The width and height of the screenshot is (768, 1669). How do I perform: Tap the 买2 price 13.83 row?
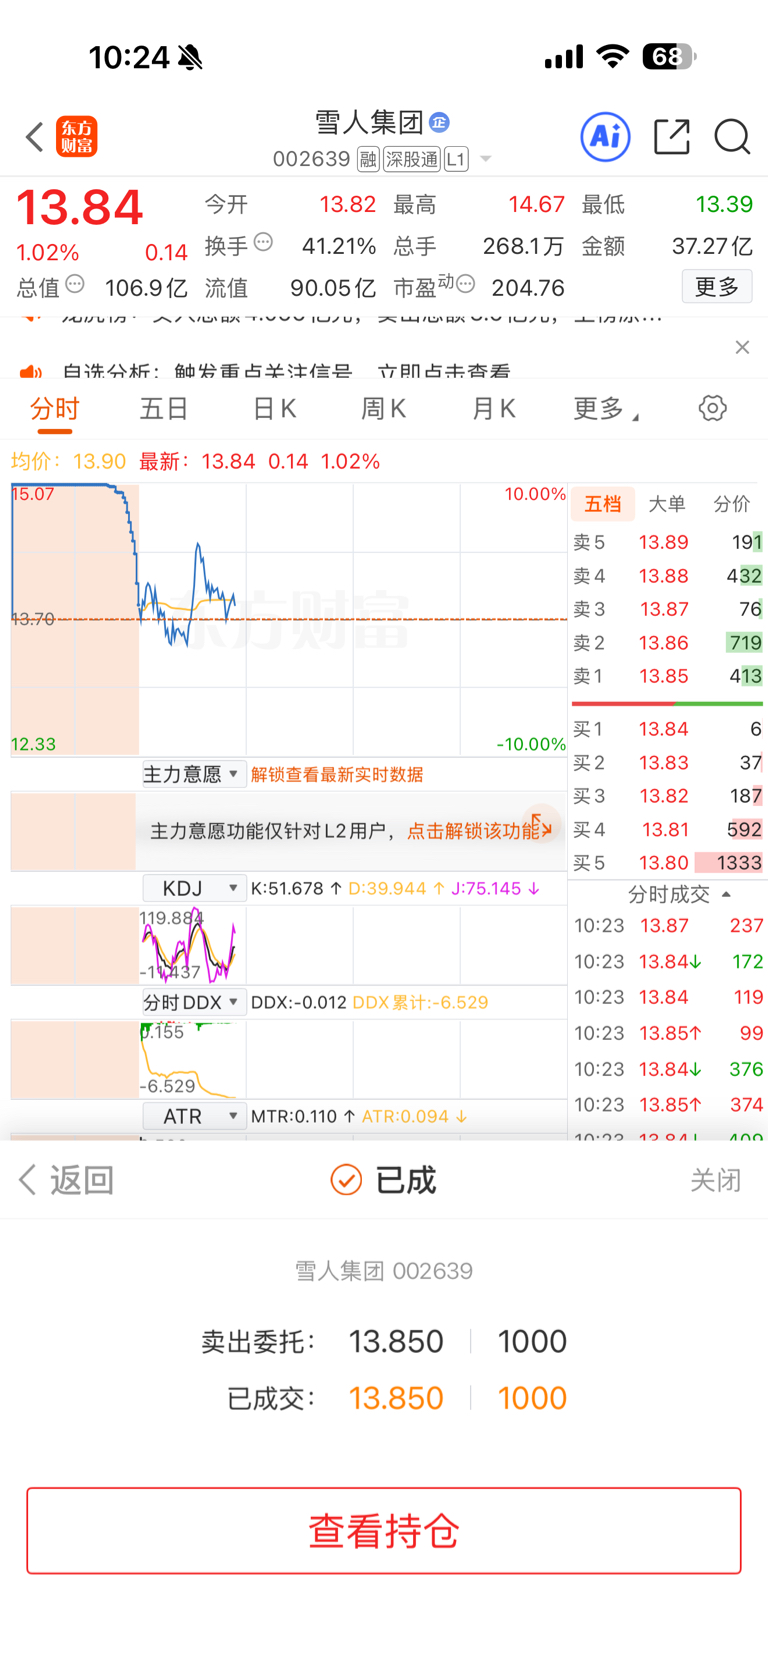(x=667, y=762)
